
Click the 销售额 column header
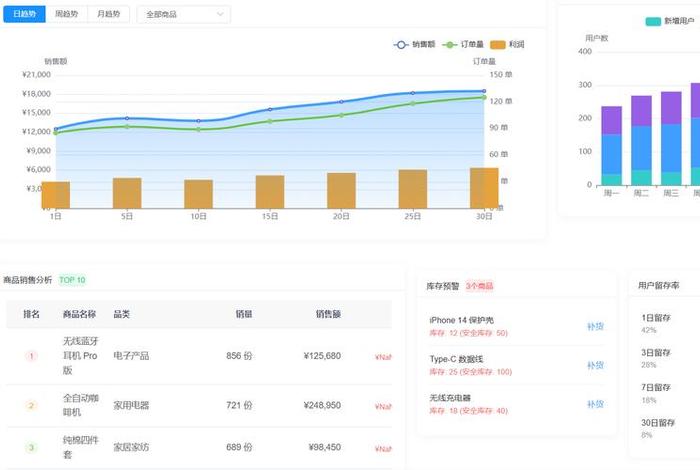click(x=328, y=314)
